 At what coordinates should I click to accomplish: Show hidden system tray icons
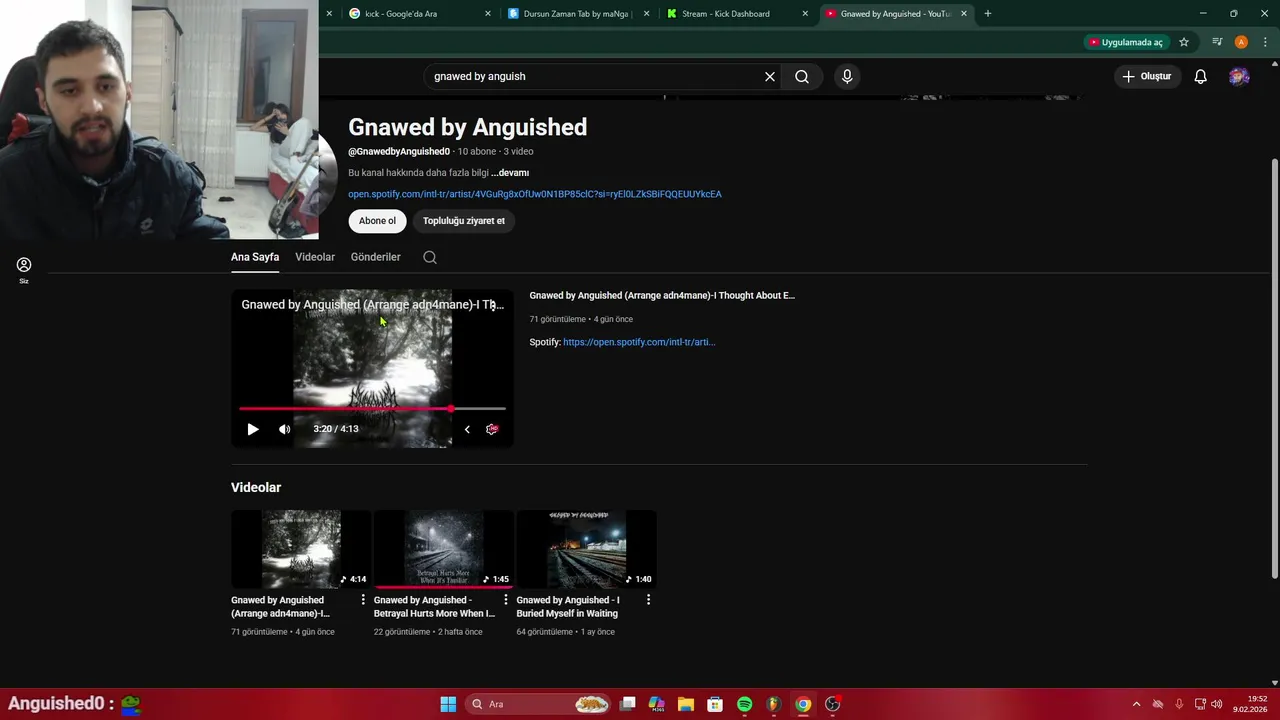pos(1136,704)
